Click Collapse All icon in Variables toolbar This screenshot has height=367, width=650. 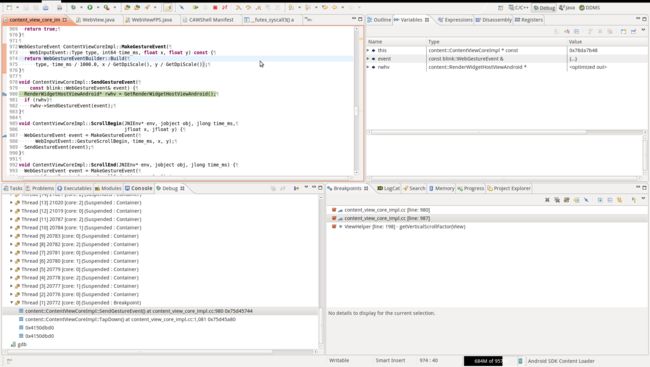pos(577,32)
